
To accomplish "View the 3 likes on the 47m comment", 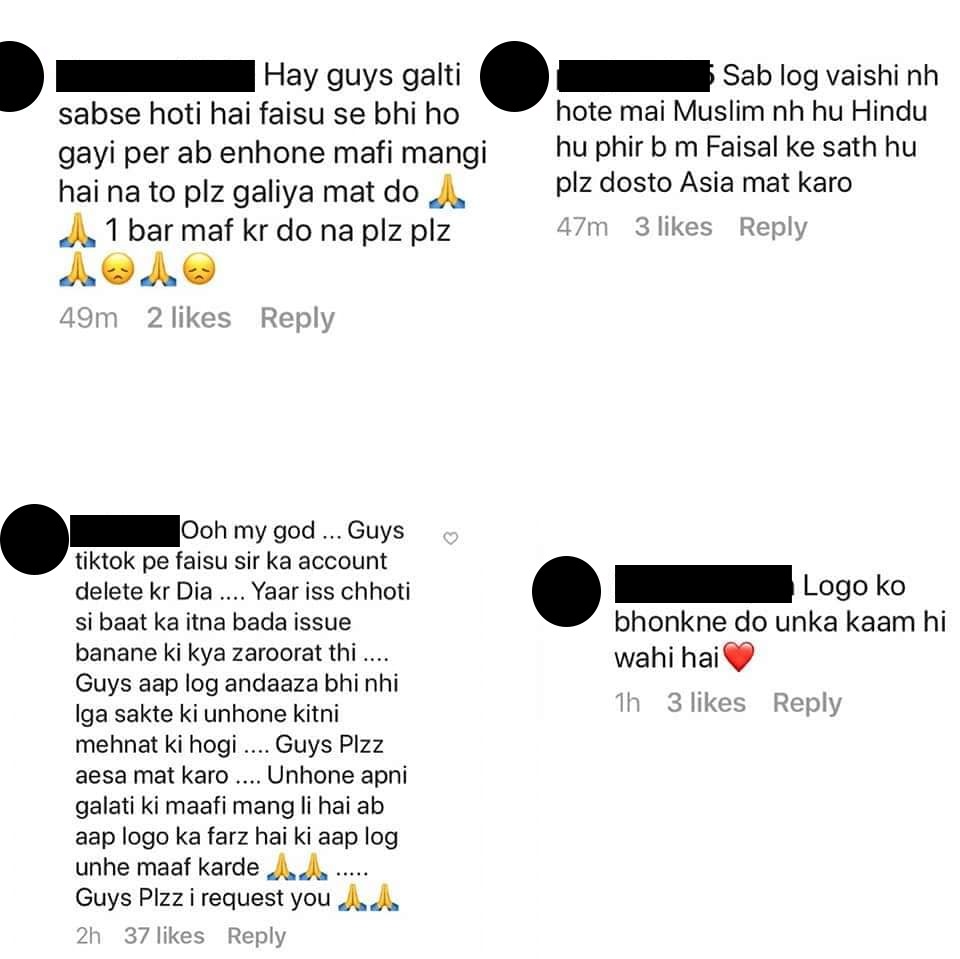I will point(673,227).
